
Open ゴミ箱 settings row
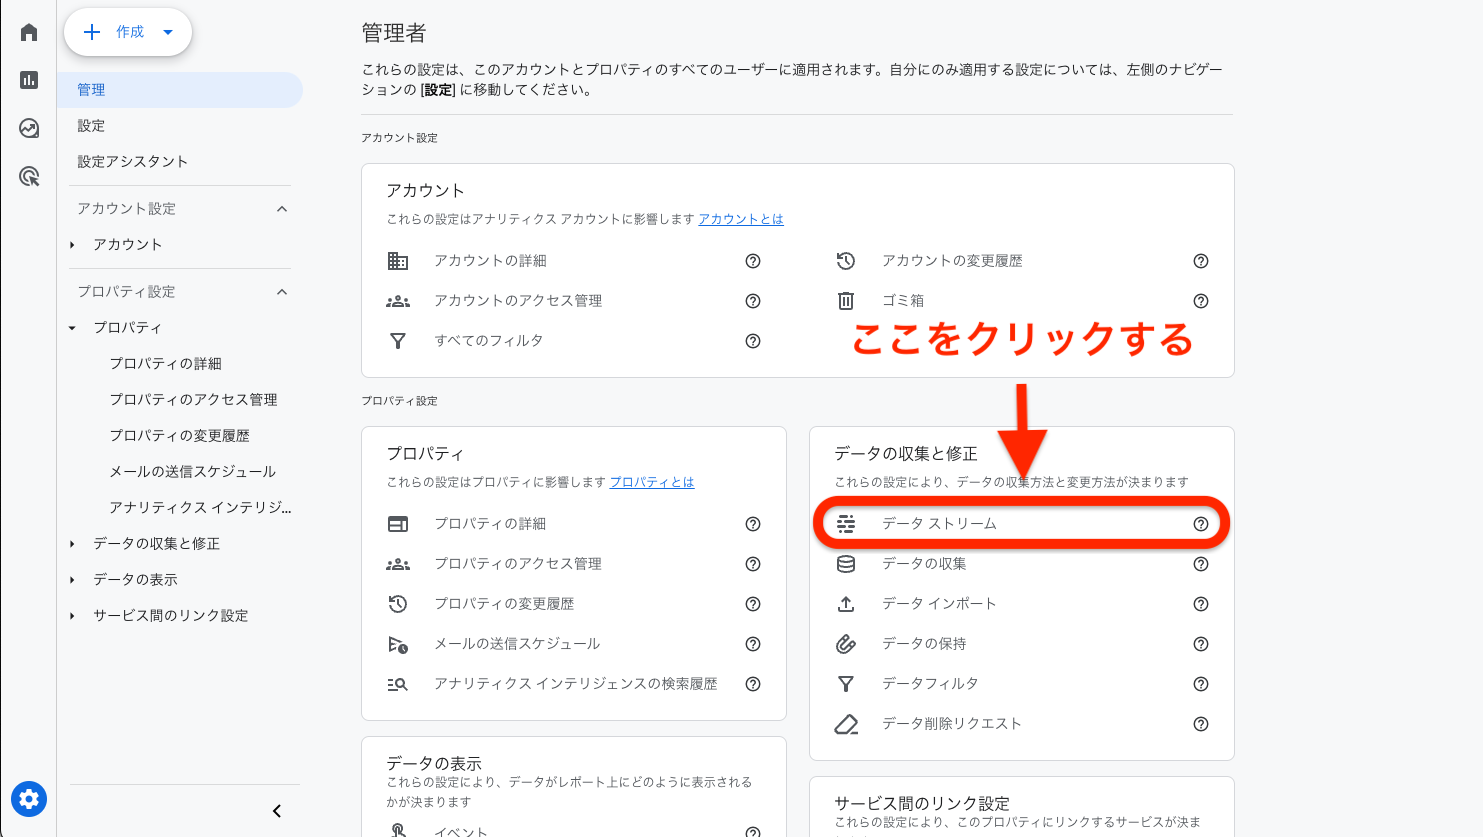(1021, 301)
